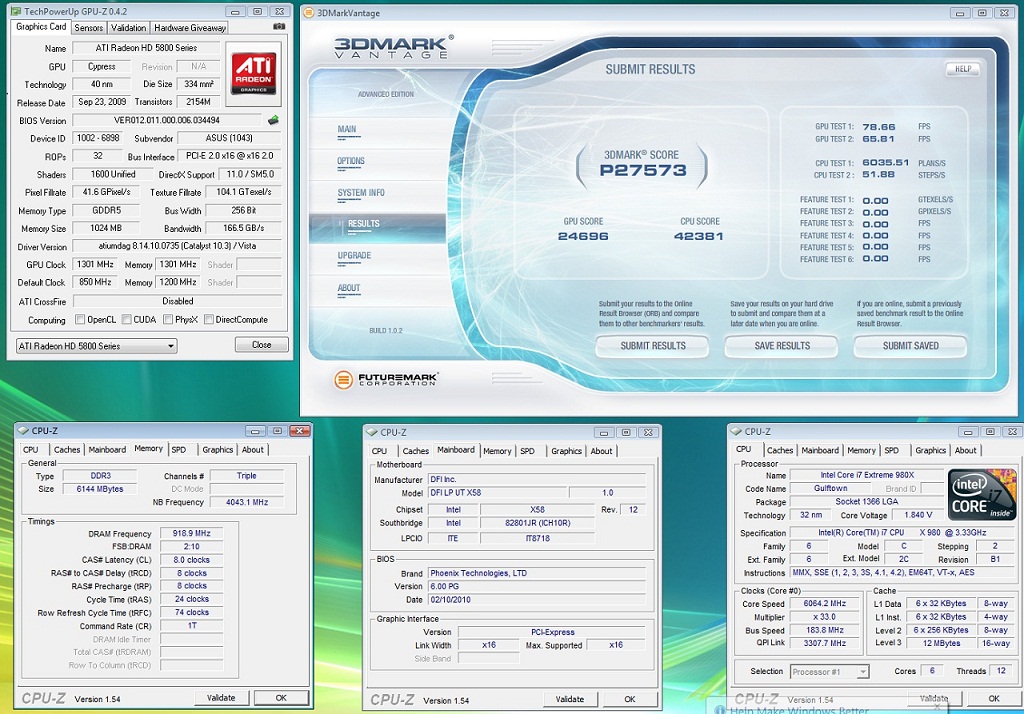Click the GPU Test 1 value 78.66

tap(879, 127)
